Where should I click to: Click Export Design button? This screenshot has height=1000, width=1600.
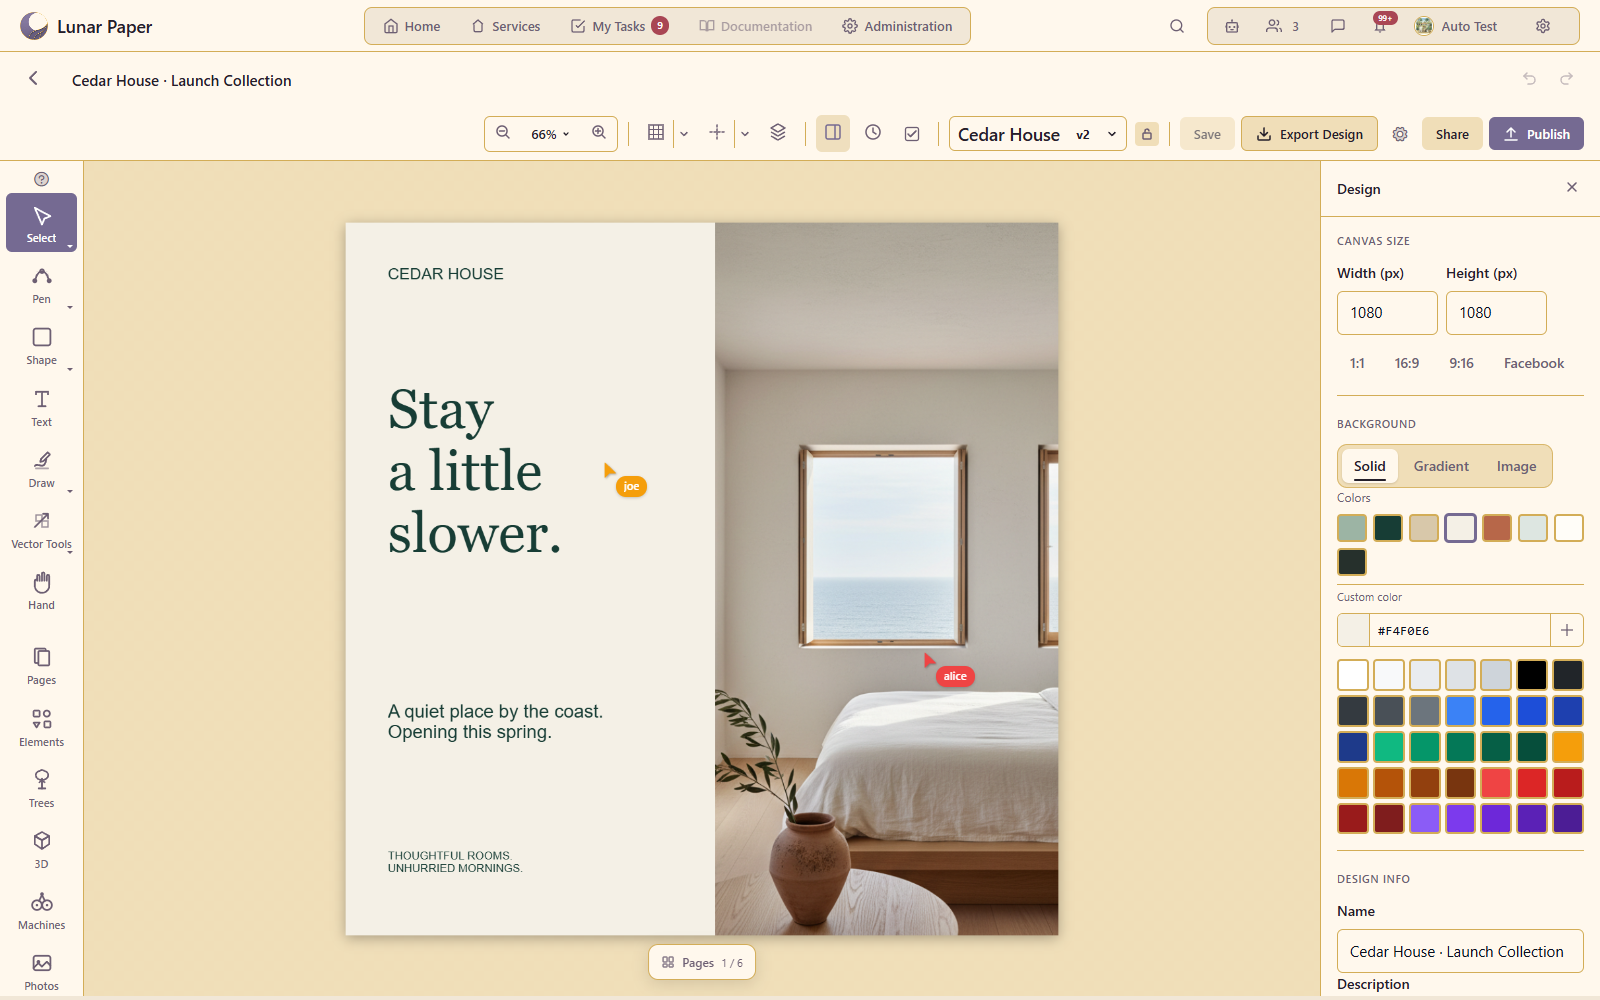(1309, 134)
